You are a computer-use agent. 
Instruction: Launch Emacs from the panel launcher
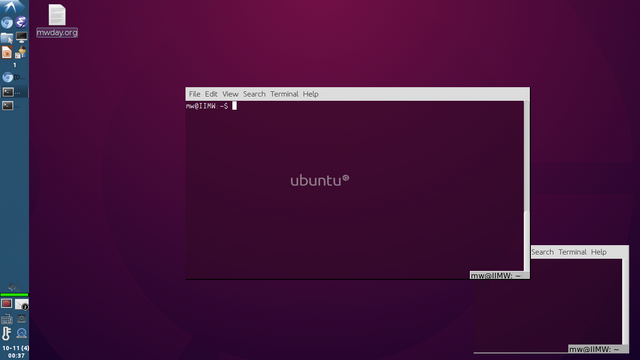(21, 22)
